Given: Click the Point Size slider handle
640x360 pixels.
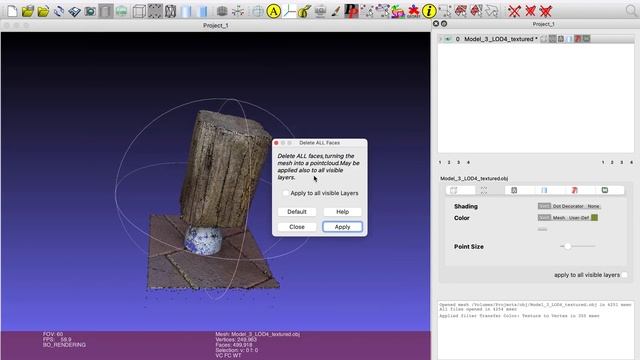Looking at the screenshot, I should [567, 246].
